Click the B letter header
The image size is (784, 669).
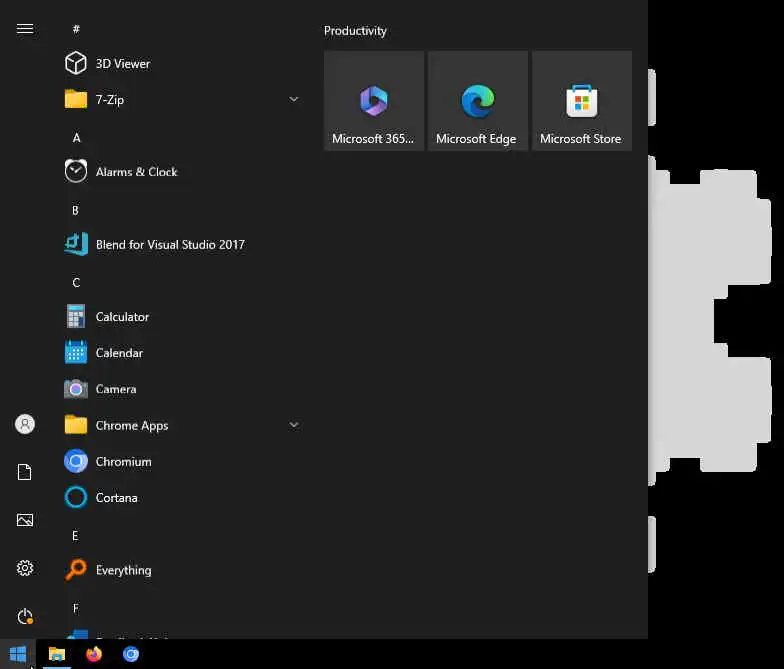pos(76,210)
